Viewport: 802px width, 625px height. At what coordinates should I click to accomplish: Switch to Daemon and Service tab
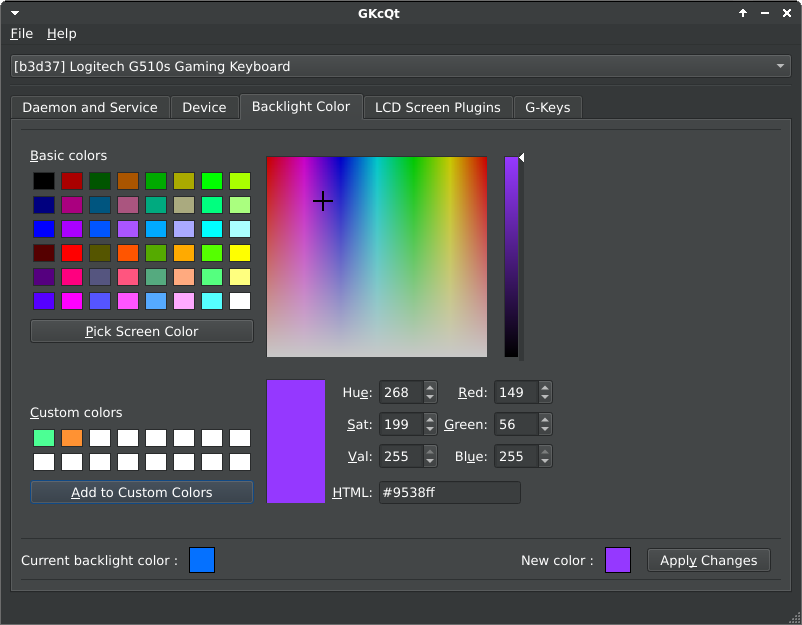(x=90, y=107)
